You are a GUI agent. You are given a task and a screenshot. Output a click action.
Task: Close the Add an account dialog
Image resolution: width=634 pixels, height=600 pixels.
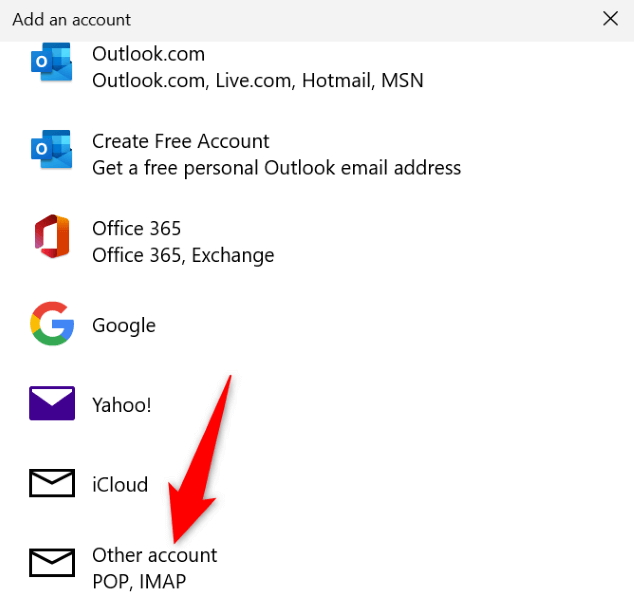pyautogui.click(x=610, y=19)
